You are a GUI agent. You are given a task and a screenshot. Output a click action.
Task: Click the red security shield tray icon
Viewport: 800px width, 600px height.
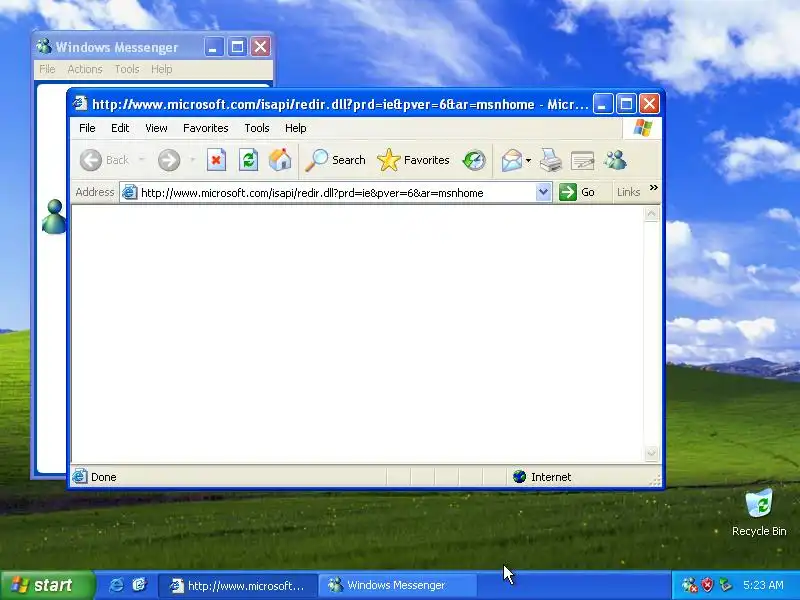click(707, 585)
